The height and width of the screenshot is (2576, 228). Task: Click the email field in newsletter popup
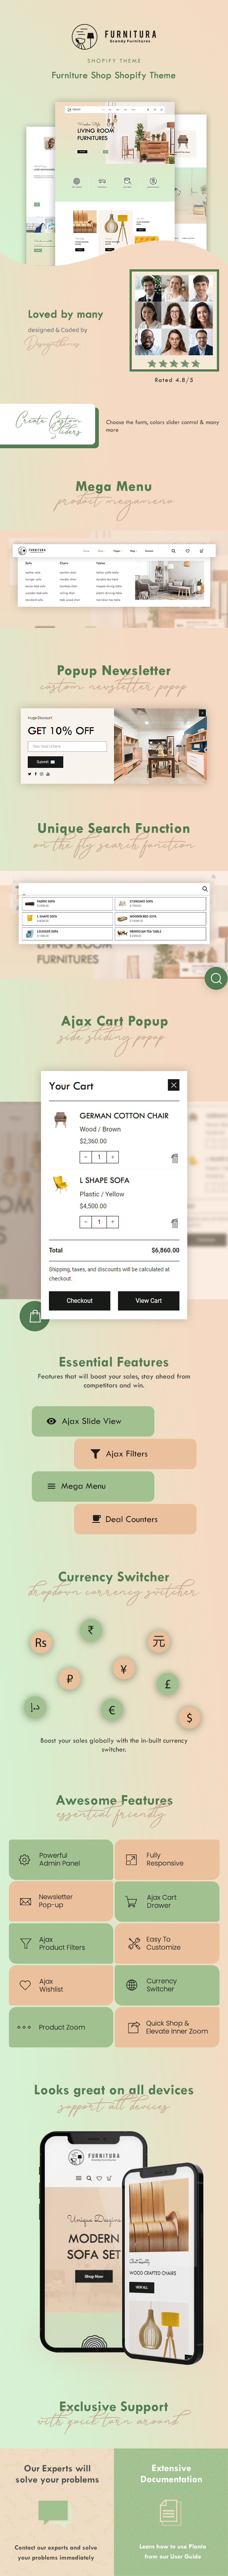click(x=67, y=746)
